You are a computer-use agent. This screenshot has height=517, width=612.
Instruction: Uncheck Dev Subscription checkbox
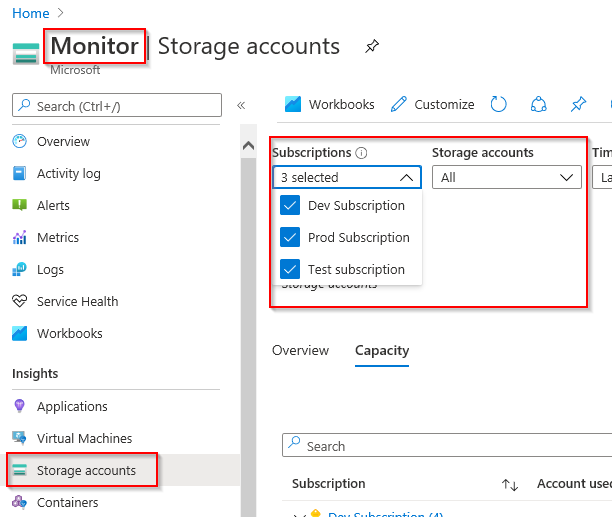tap(290, 205)
